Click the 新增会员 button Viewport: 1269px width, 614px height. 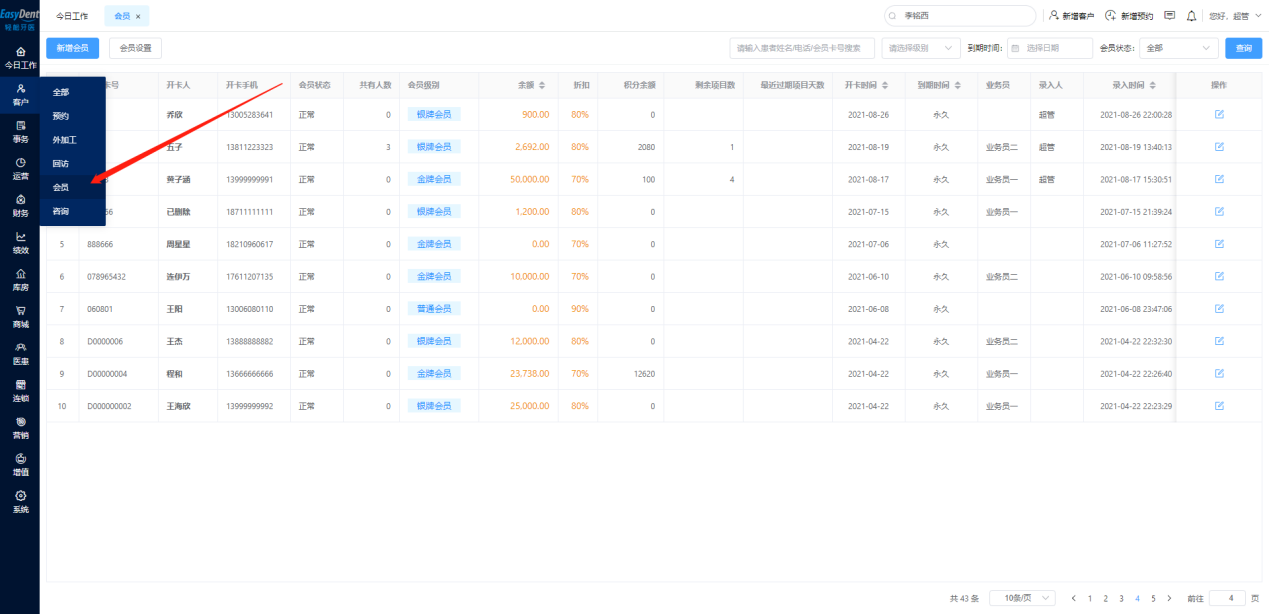pos(72,48)
